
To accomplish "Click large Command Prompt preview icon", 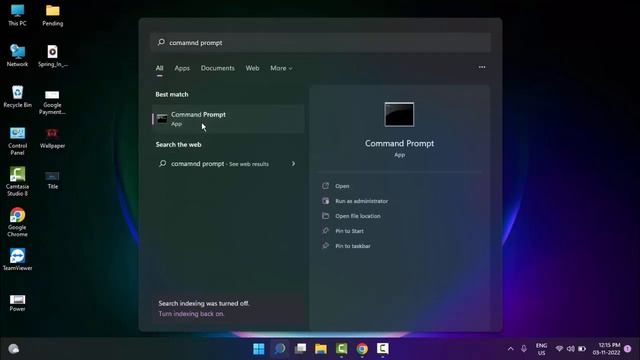I will [x=399, y=114].
